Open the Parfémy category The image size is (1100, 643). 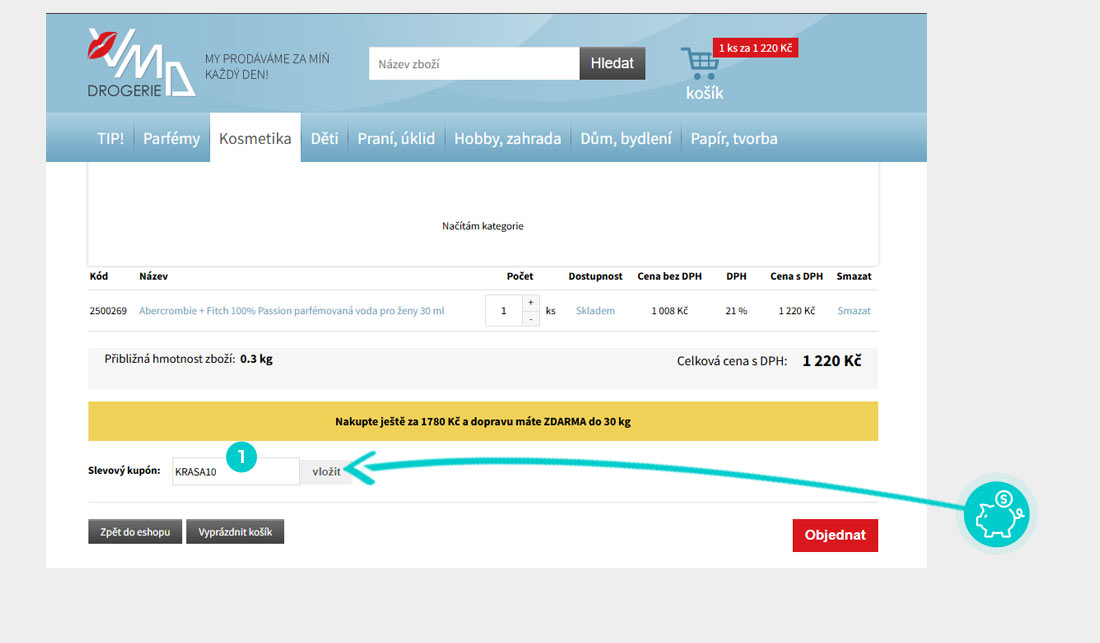[x=171, y=139]
